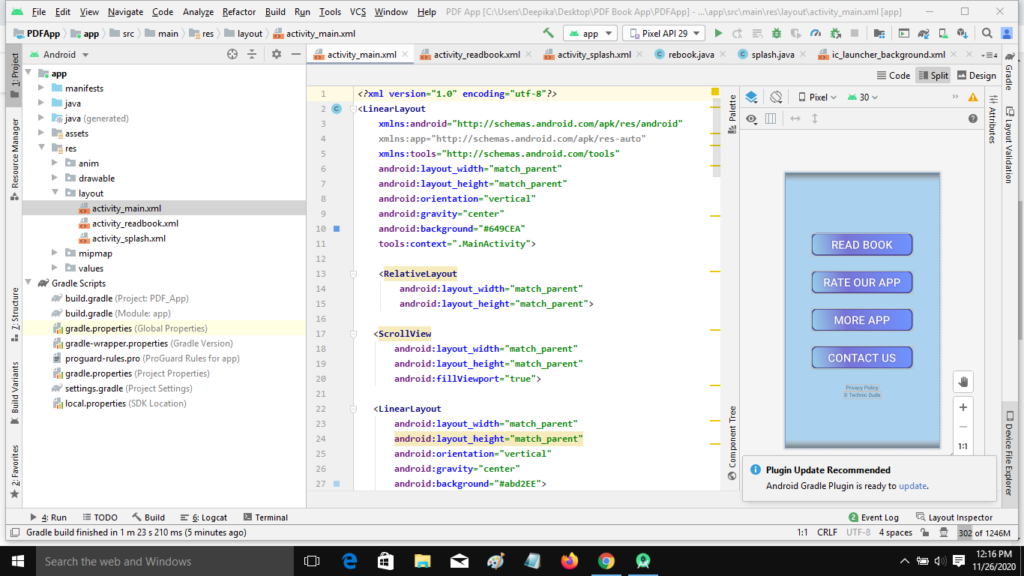Open the Refactor menu
This screenshot has height=576, width=1024.
[x=238, y=12]
